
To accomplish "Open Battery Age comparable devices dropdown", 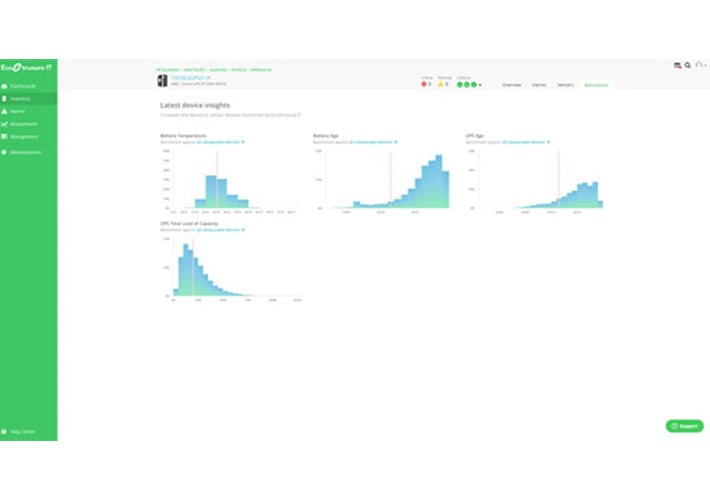I will click(373, 142).
